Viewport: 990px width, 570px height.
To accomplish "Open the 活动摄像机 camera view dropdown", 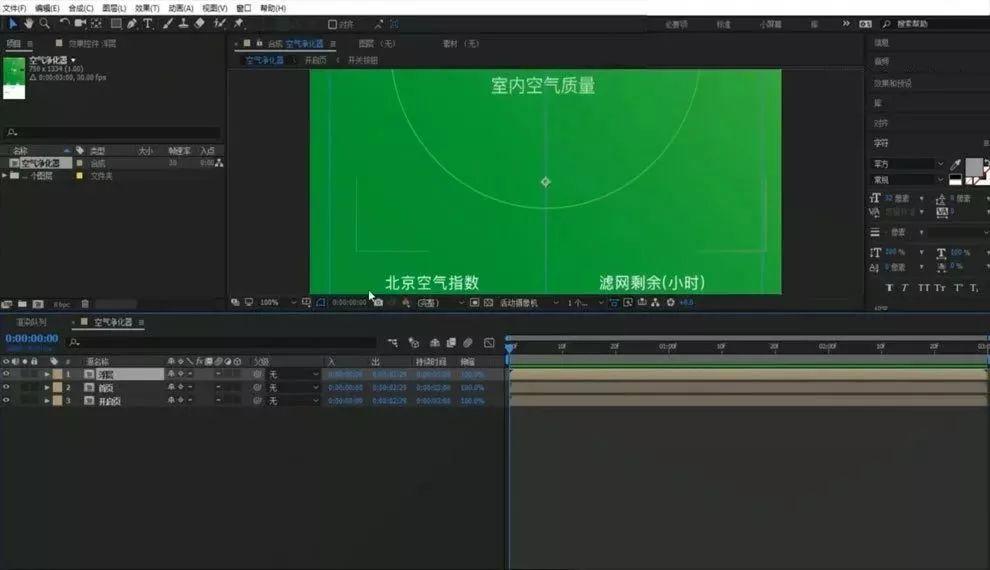I will click(529, 302).
